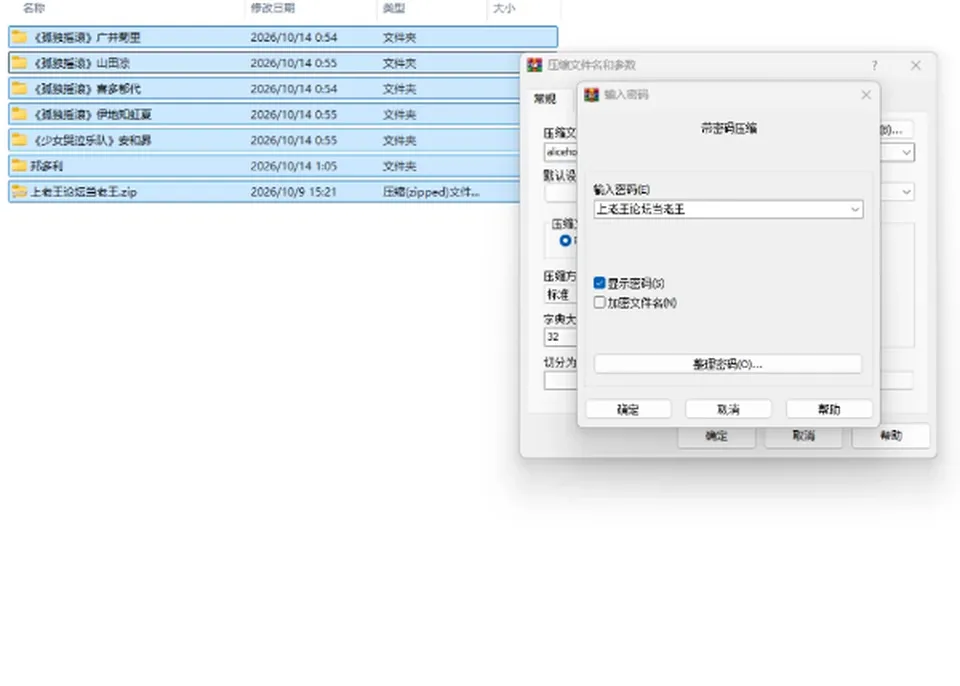Uncheck the 显示密码 checkbox
The height and width of the screenshot is (686, 960).
[x=599, y=283]
